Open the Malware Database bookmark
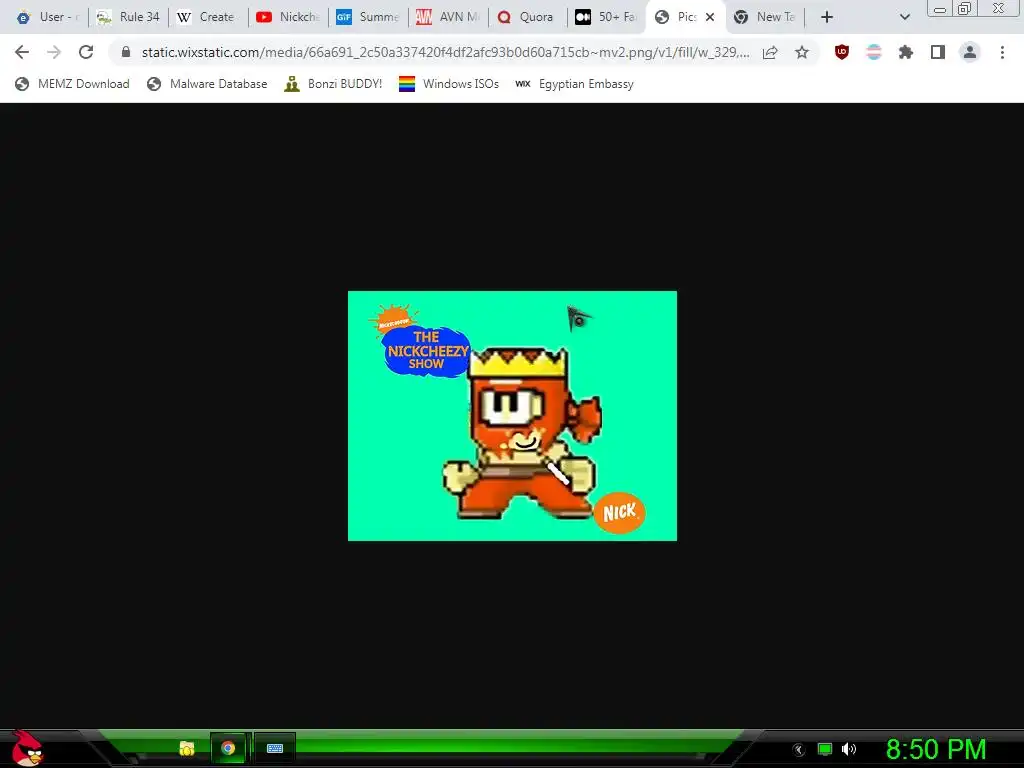Image resolution: width=1024 pixels, height=768 pixels. [207, 84]
